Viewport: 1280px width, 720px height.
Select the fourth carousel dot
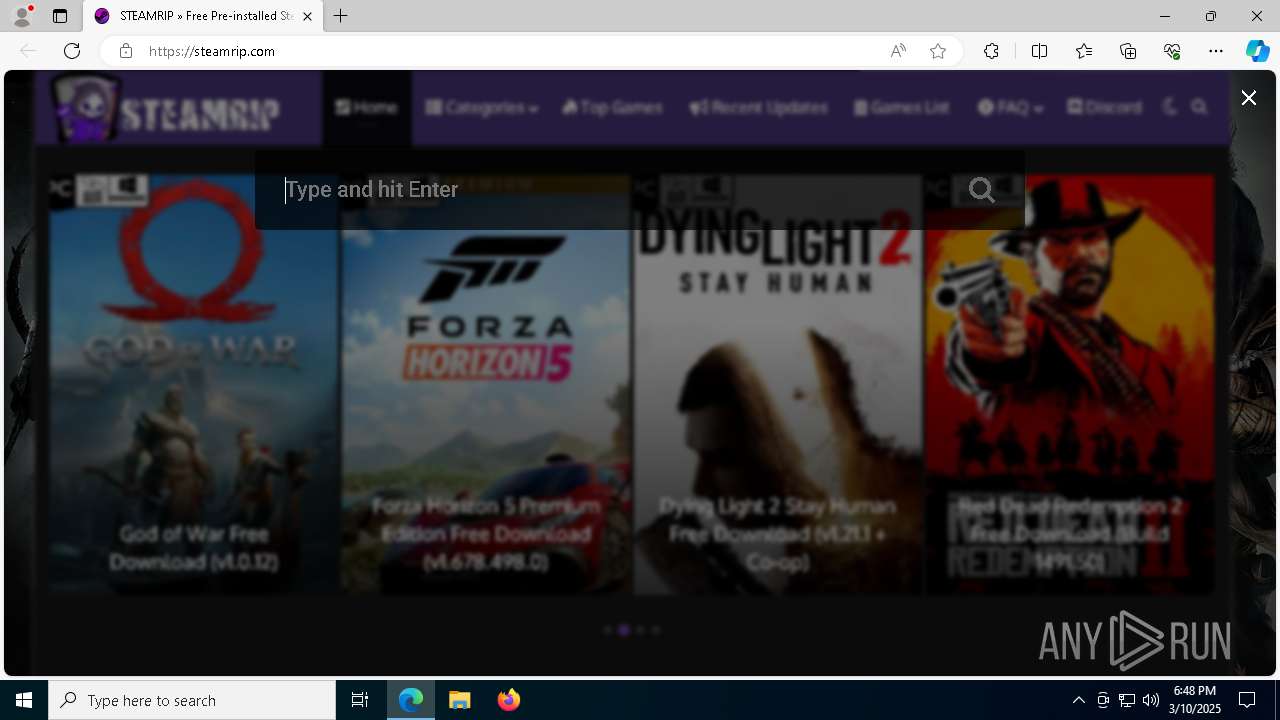coord(656,630)
